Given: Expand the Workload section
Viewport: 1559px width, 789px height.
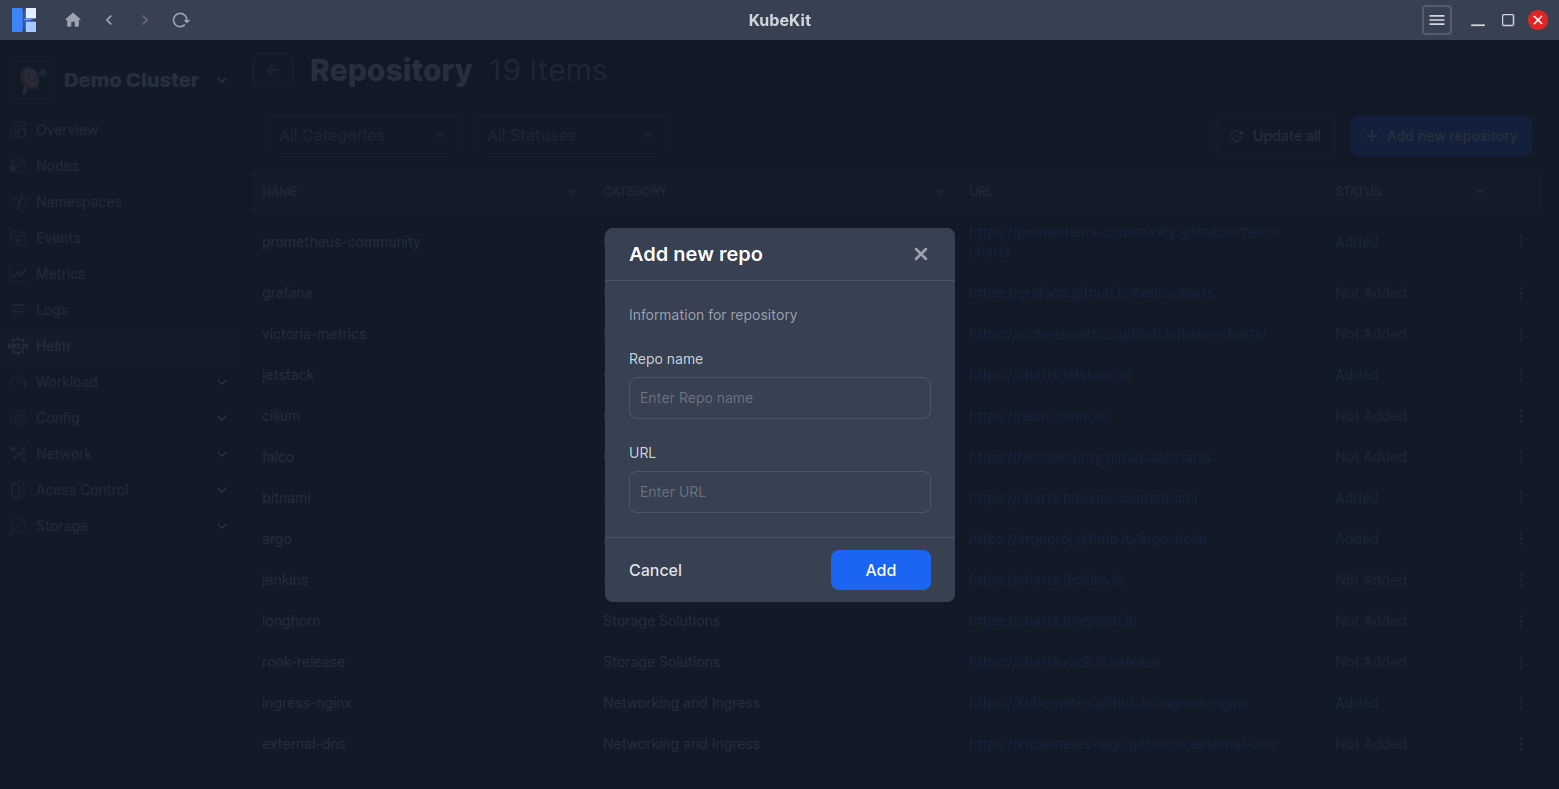Looking at the screenshot, I should pyautogui.click(x=222, y=381).
